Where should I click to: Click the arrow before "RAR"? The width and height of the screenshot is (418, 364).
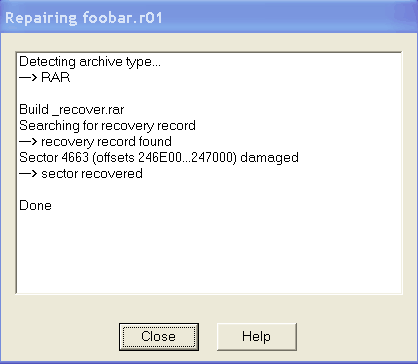click(28, 78)
